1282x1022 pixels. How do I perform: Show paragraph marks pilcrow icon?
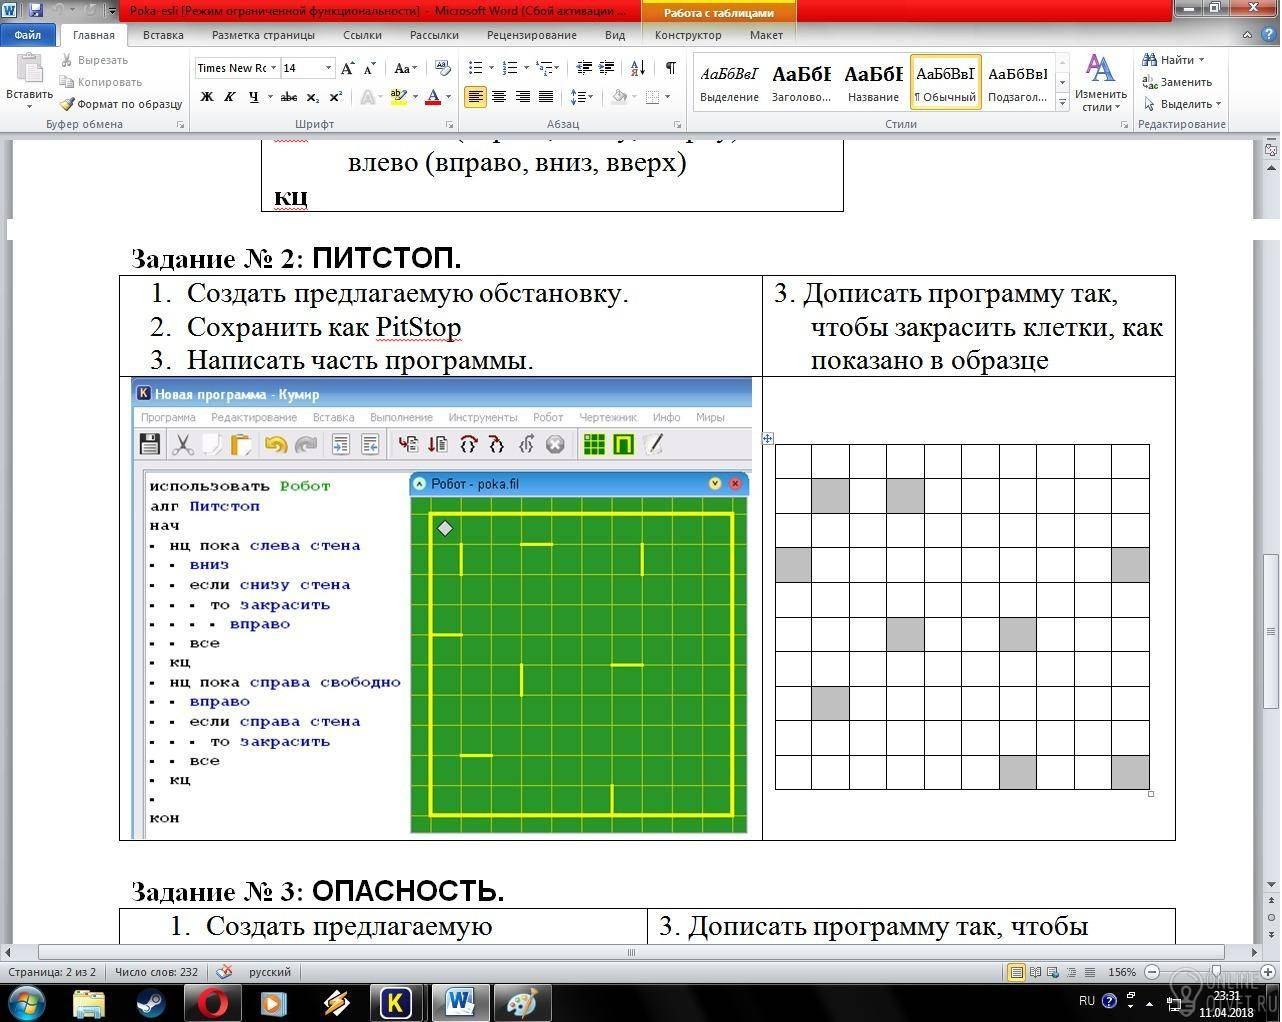(x=670, y=68)
